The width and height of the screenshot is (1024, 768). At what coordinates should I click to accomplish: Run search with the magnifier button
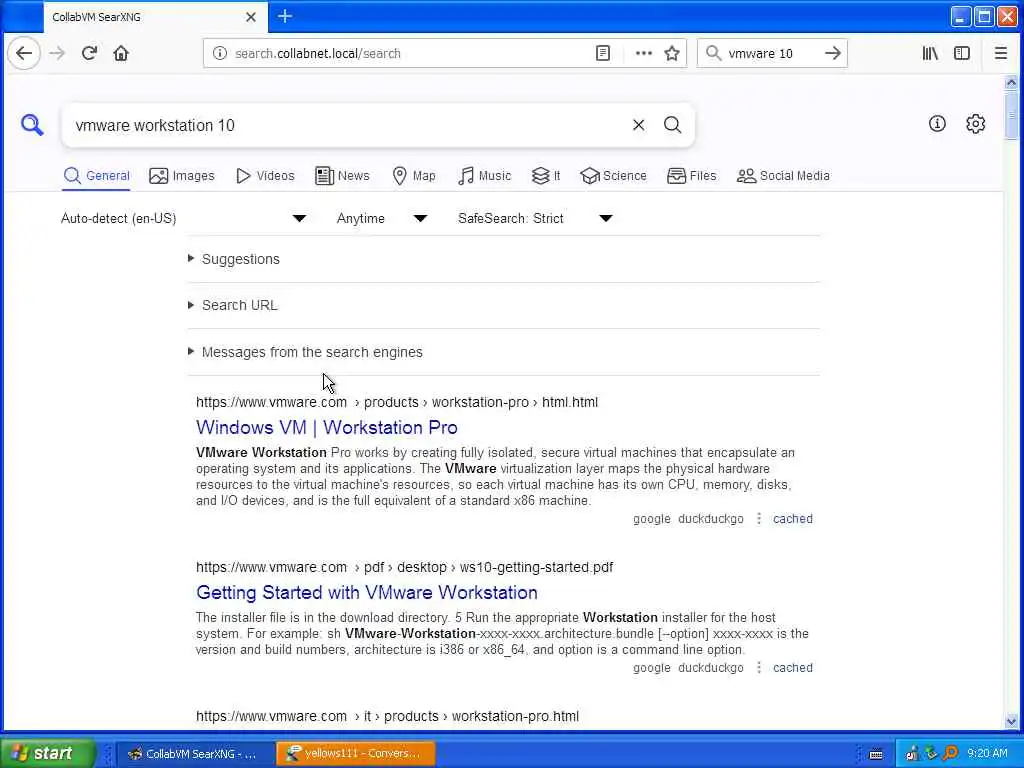673,125
